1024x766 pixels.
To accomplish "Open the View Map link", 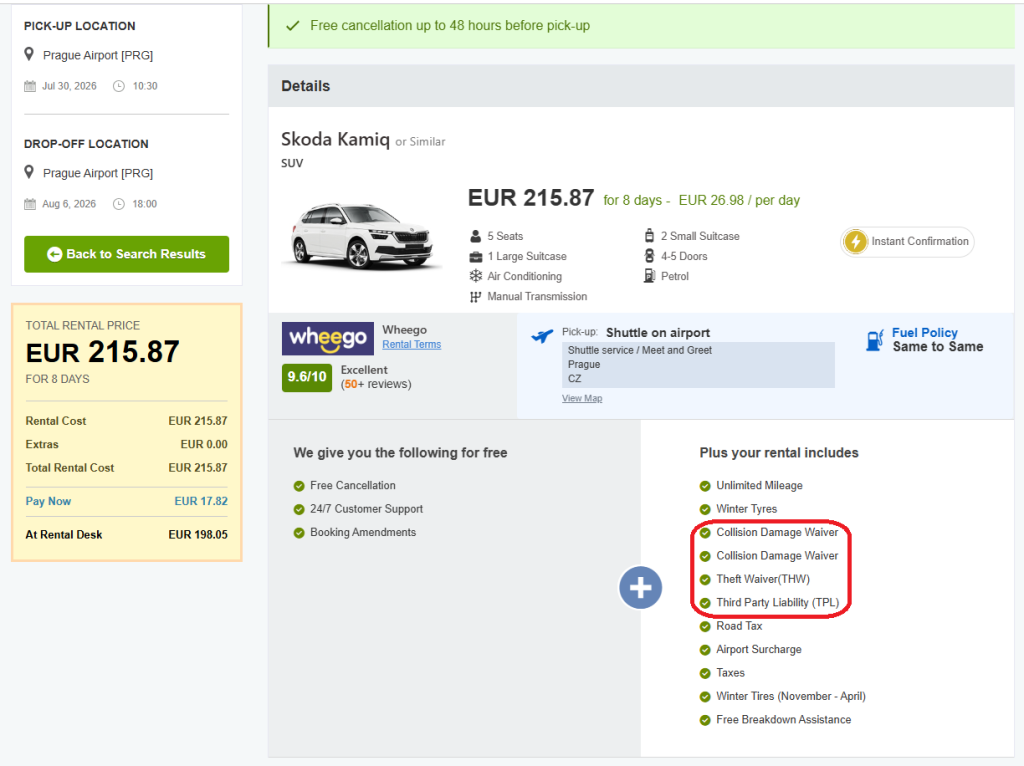I will (581, 398).
